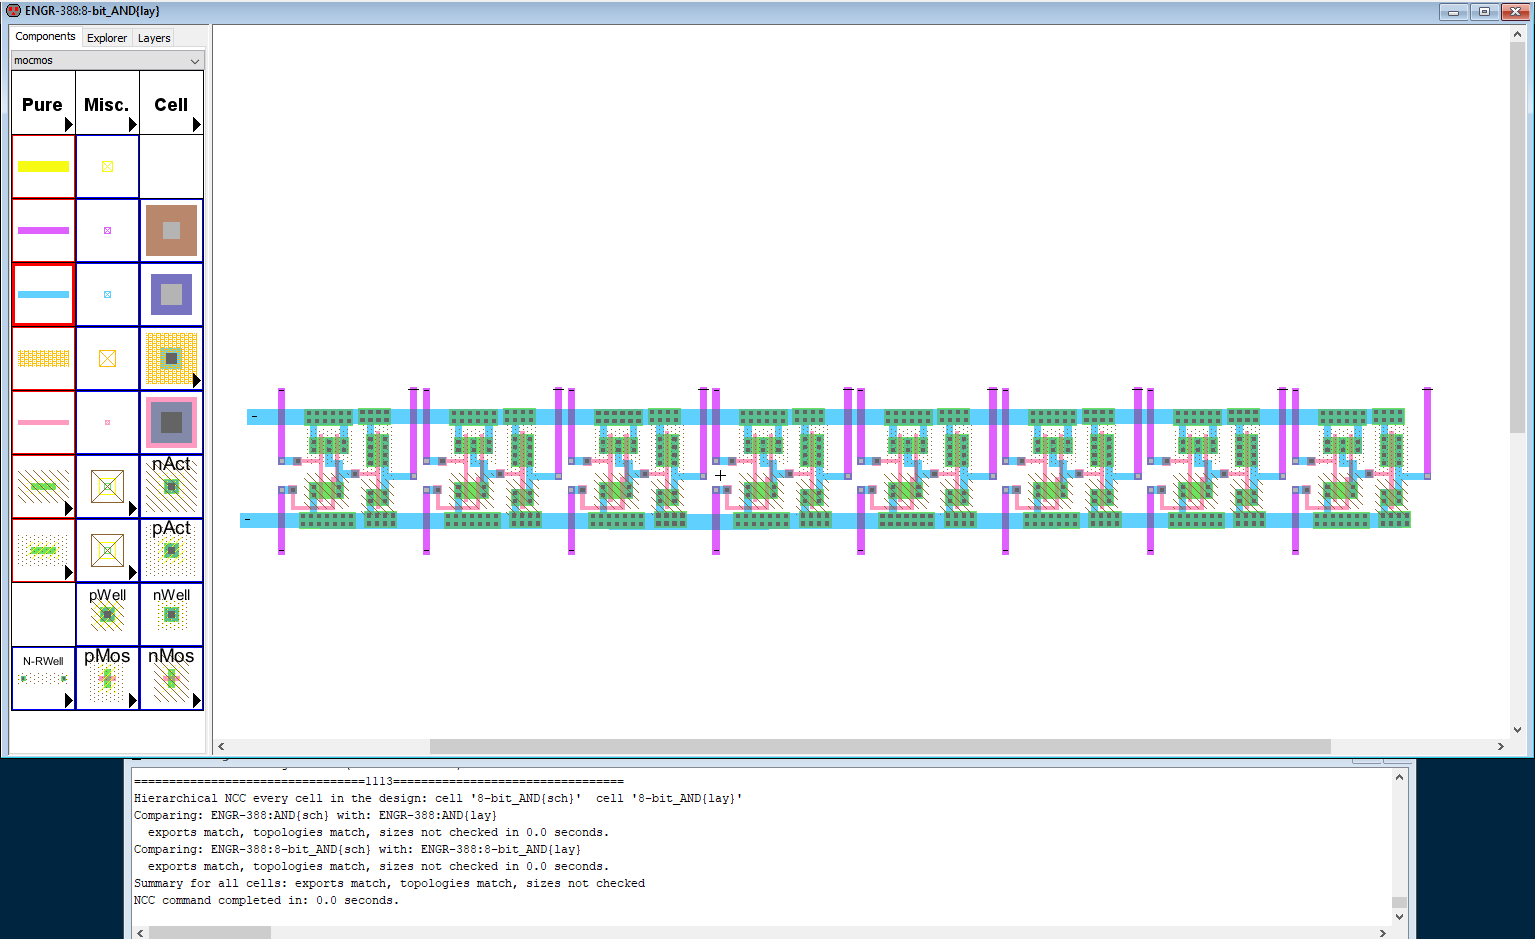Select the magenta metal arc
1535x939 pixels.
(43, 230)
